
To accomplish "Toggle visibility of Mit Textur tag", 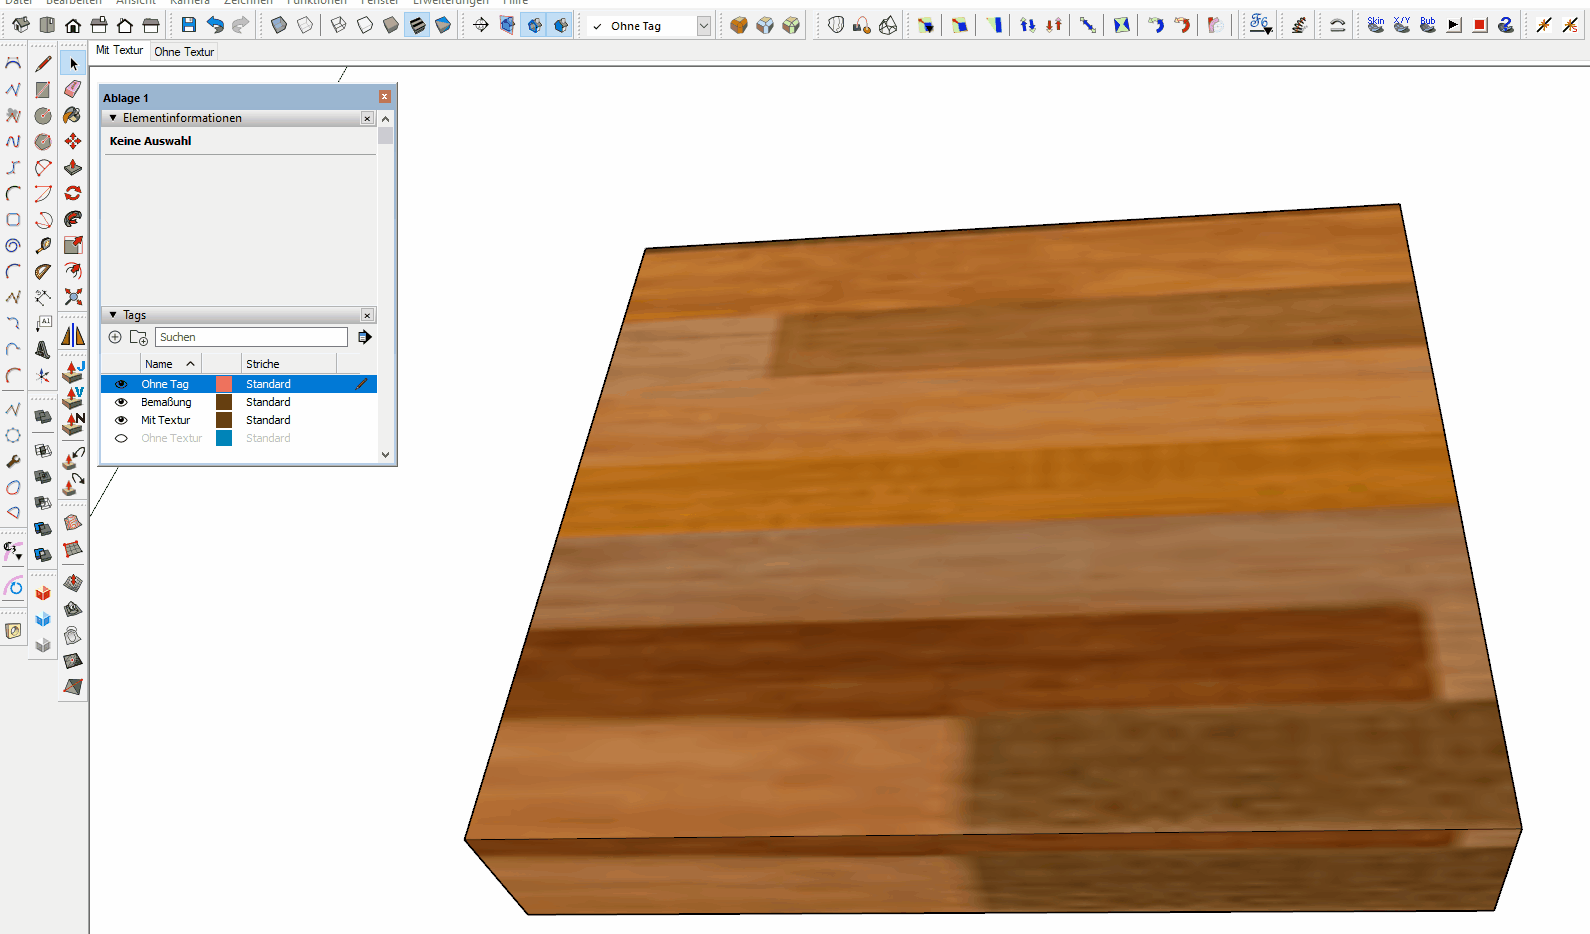I will 121,420.
